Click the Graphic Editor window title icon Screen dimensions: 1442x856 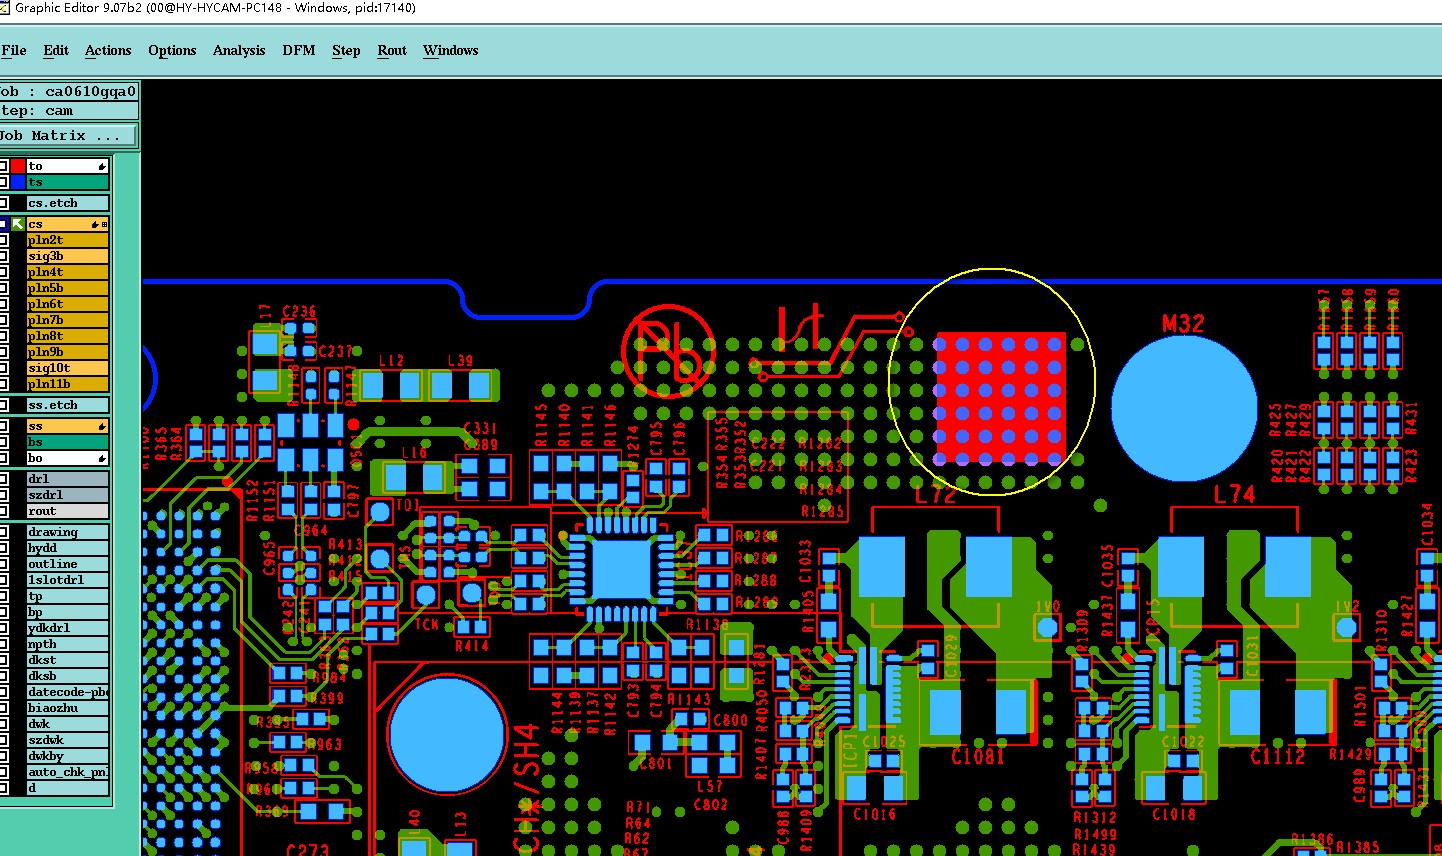[5, 8]
